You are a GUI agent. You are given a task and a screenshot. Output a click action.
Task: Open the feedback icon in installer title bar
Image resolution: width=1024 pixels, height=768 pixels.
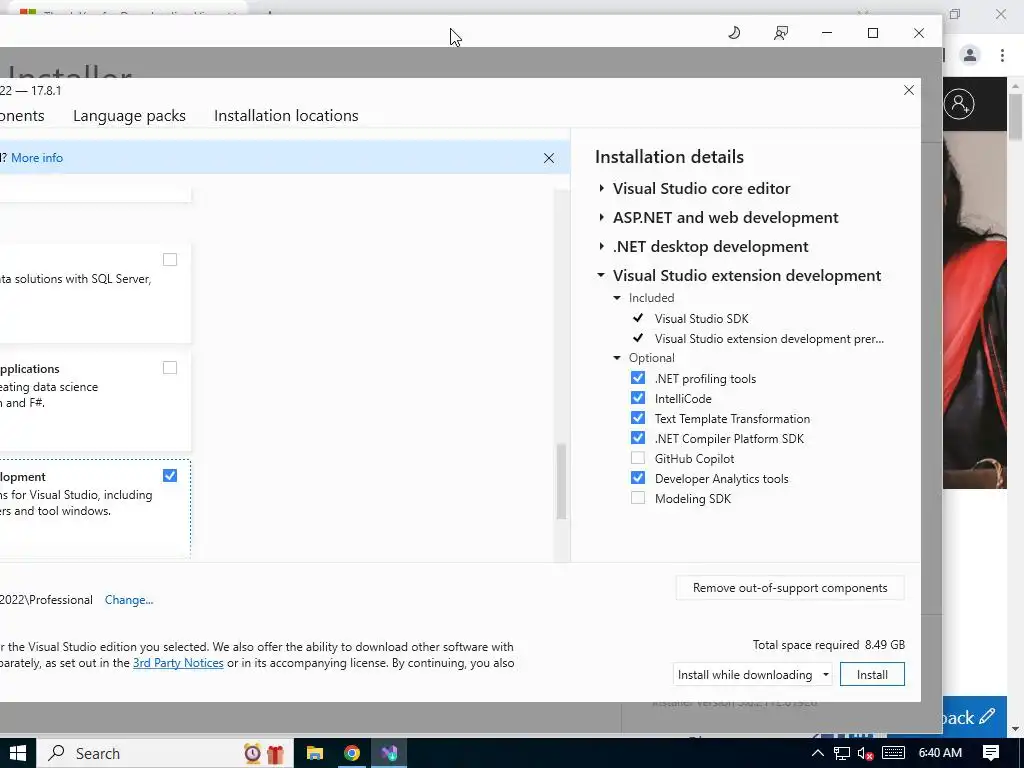780,33
